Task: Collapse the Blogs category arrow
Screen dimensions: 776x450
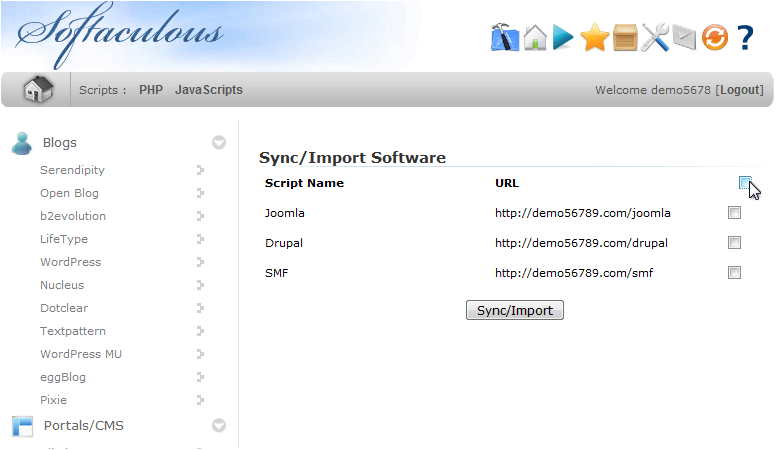Action: (x=219, y=143)
